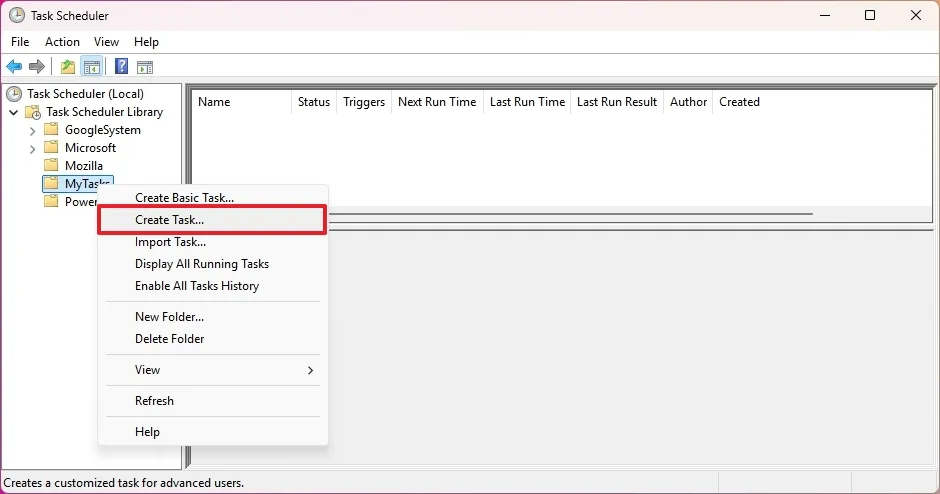Expand the Microsoft folder
This screenshot has width=940, height=494.
tap(32, 148)
